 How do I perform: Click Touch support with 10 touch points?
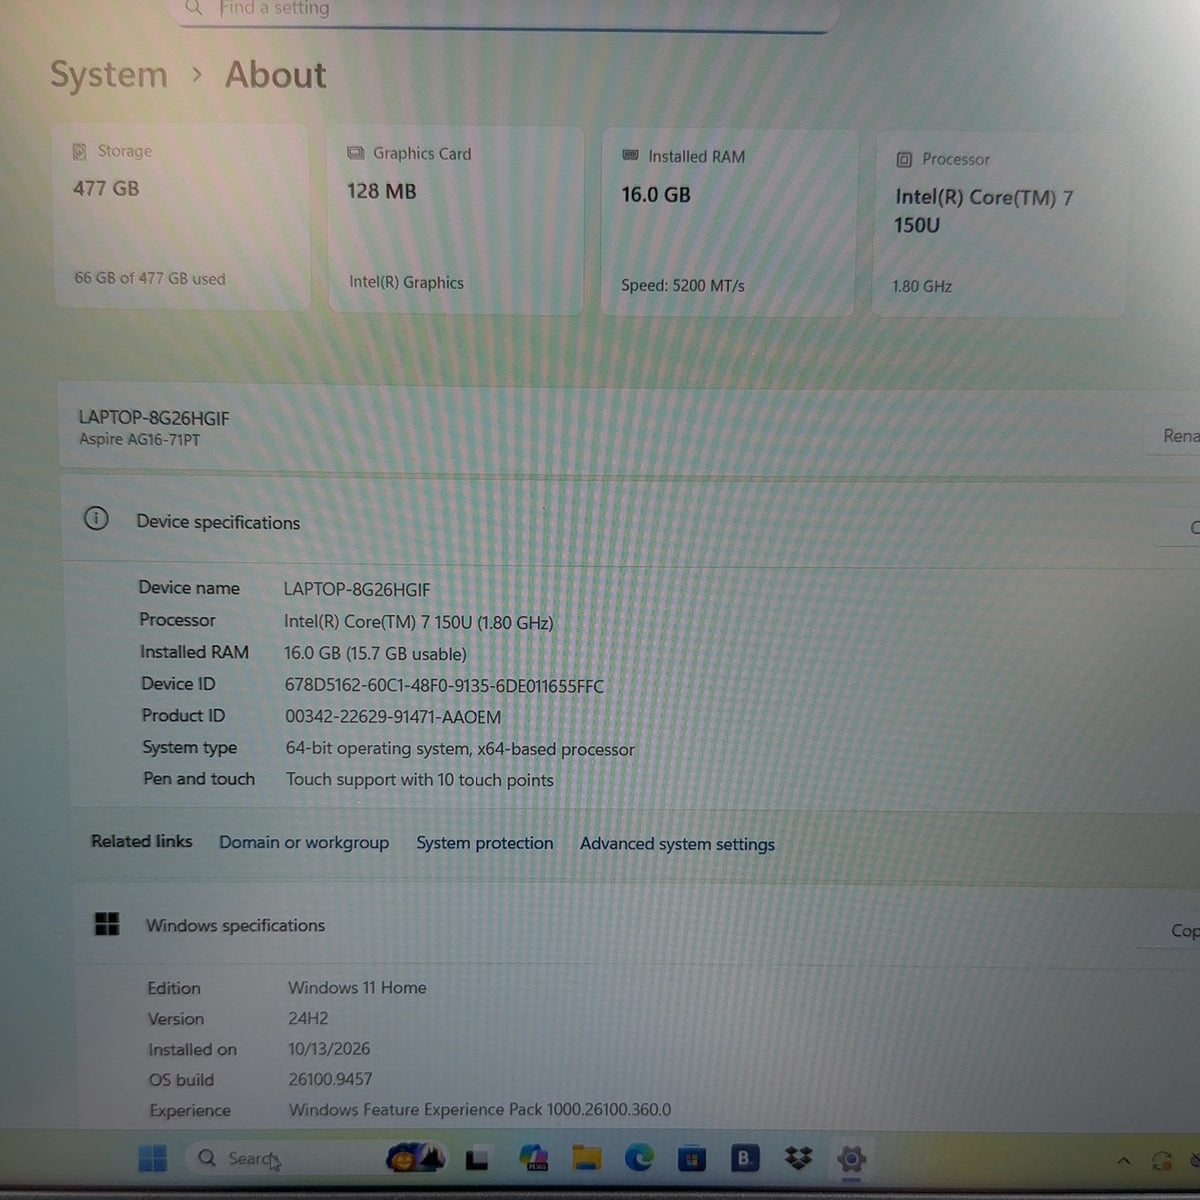tap(419, 780)
